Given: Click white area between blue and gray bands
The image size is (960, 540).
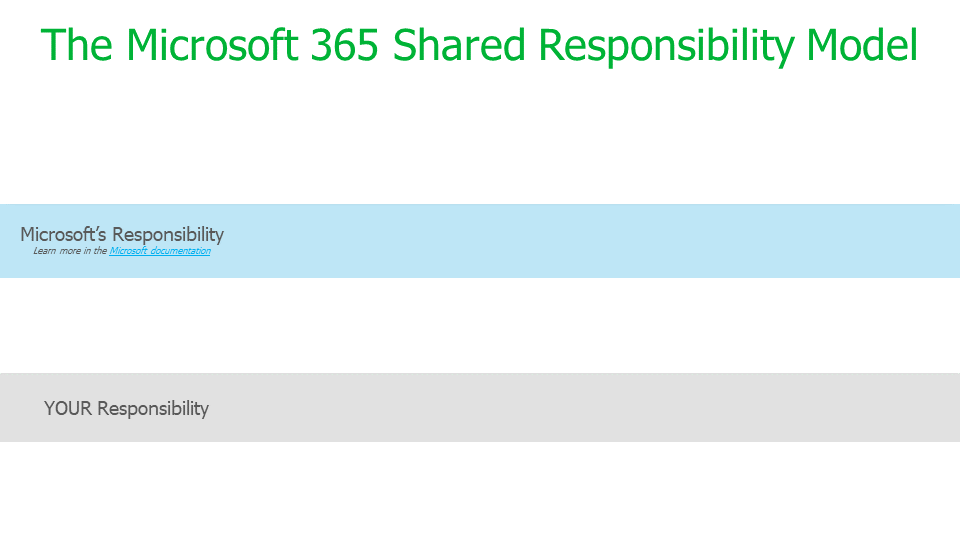Looking at the screenshot, I should (480, 325).
